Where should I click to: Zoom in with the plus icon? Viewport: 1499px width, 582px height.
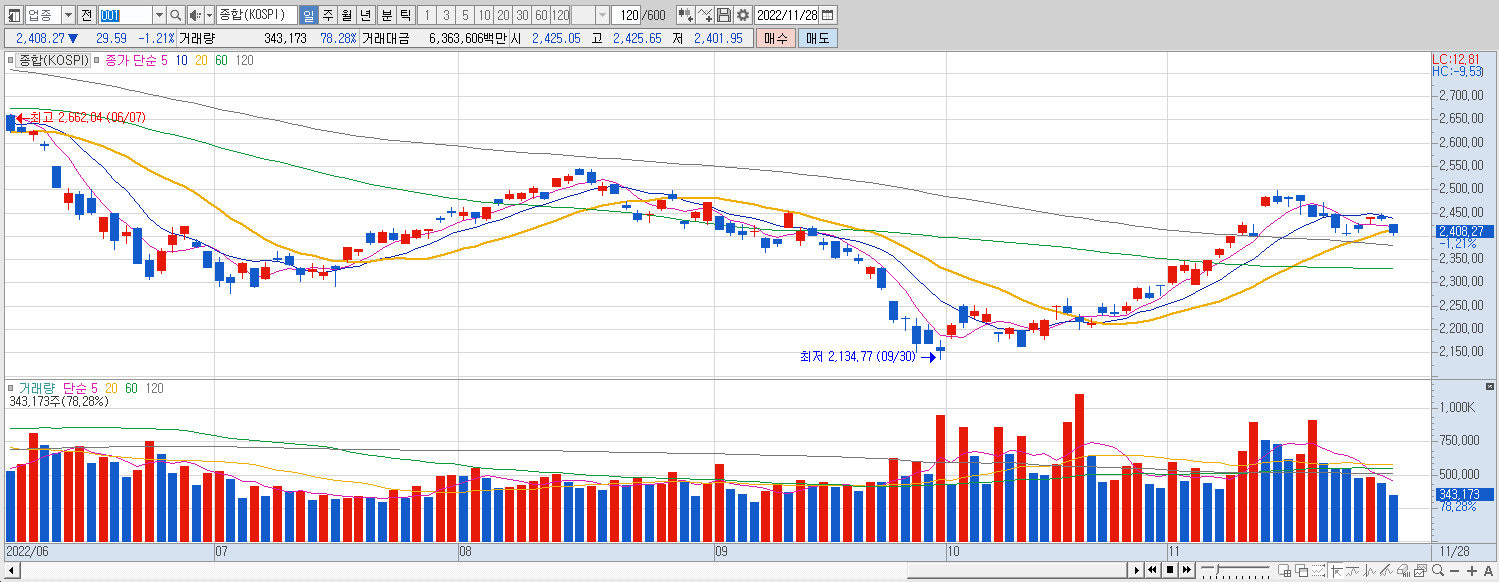[x=1472, y=571]
